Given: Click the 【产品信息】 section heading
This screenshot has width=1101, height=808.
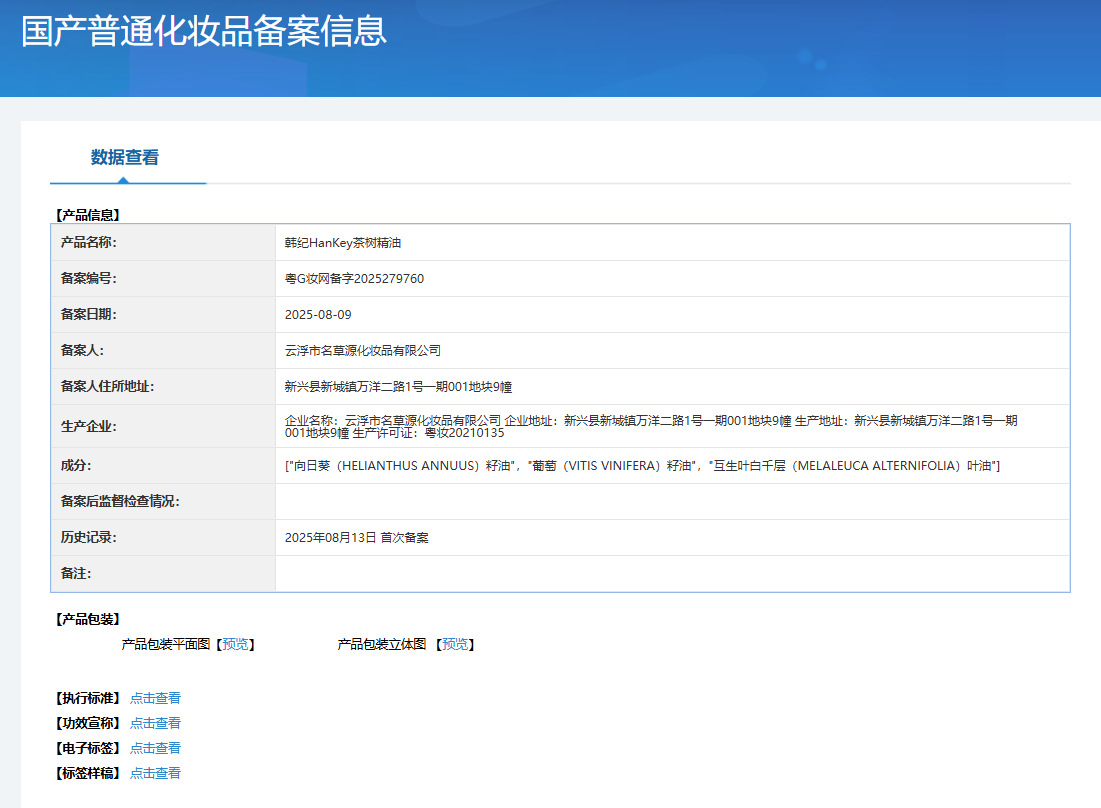Looking at the screenshot, I should pyautogui.click(x=88, y=215).
